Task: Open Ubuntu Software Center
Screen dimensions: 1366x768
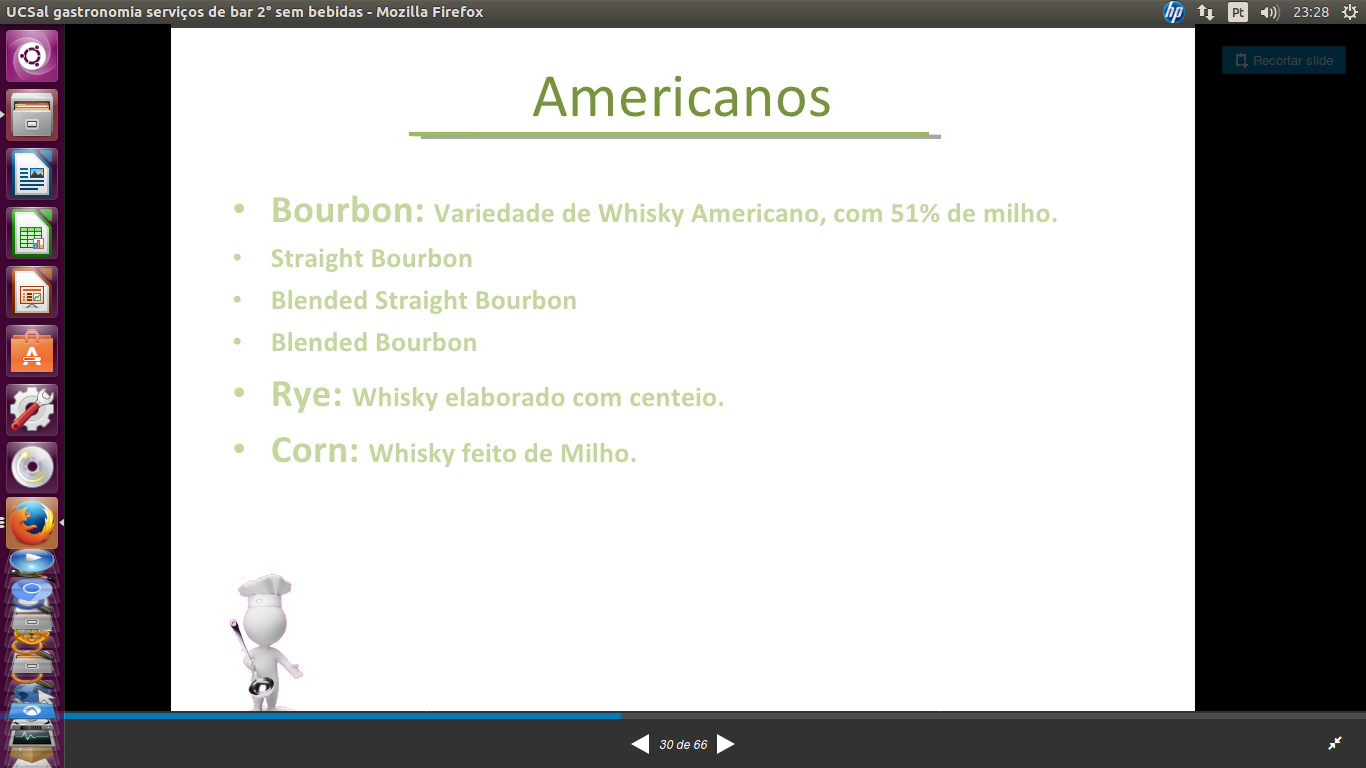Action: [x=32, y=352]
